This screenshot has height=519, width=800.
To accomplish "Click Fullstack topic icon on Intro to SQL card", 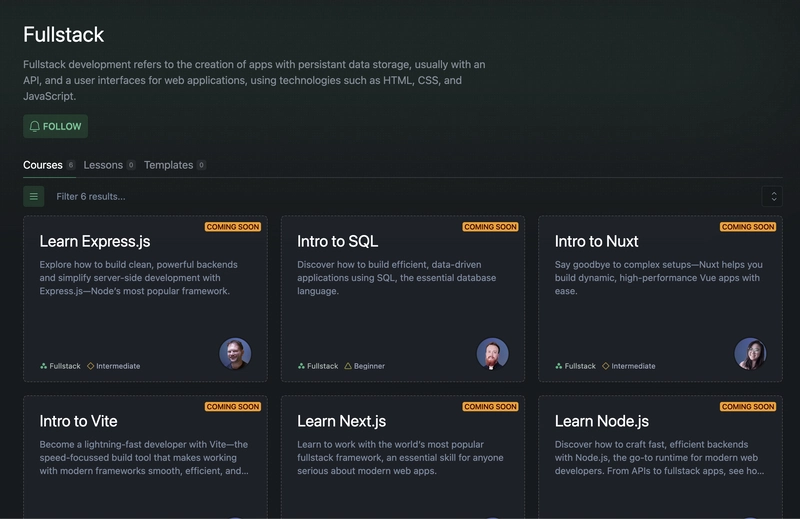I will point(301,366).
